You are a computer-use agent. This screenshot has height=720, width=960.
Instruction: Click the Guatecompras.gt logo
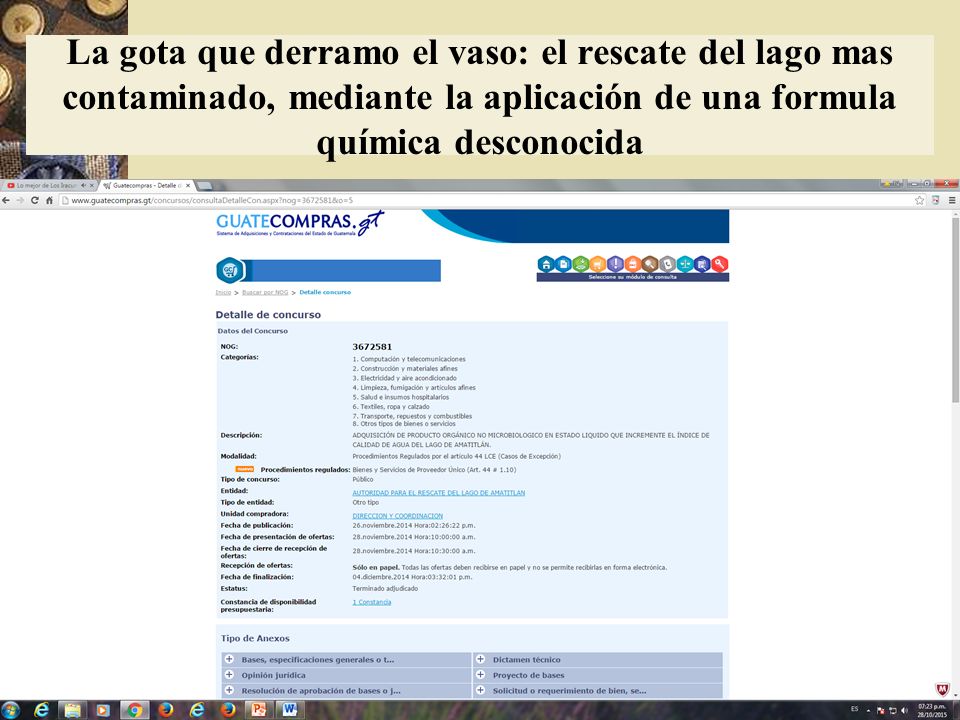click(300, 223)
